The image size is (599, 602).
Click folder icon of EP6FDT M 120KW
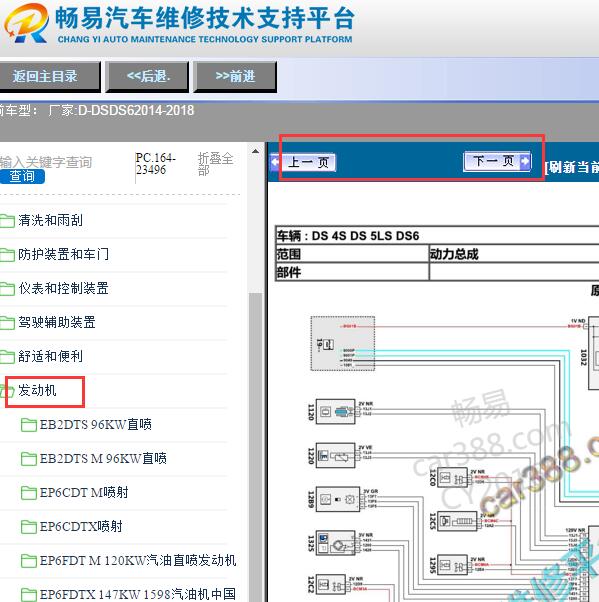coord(28,561)
